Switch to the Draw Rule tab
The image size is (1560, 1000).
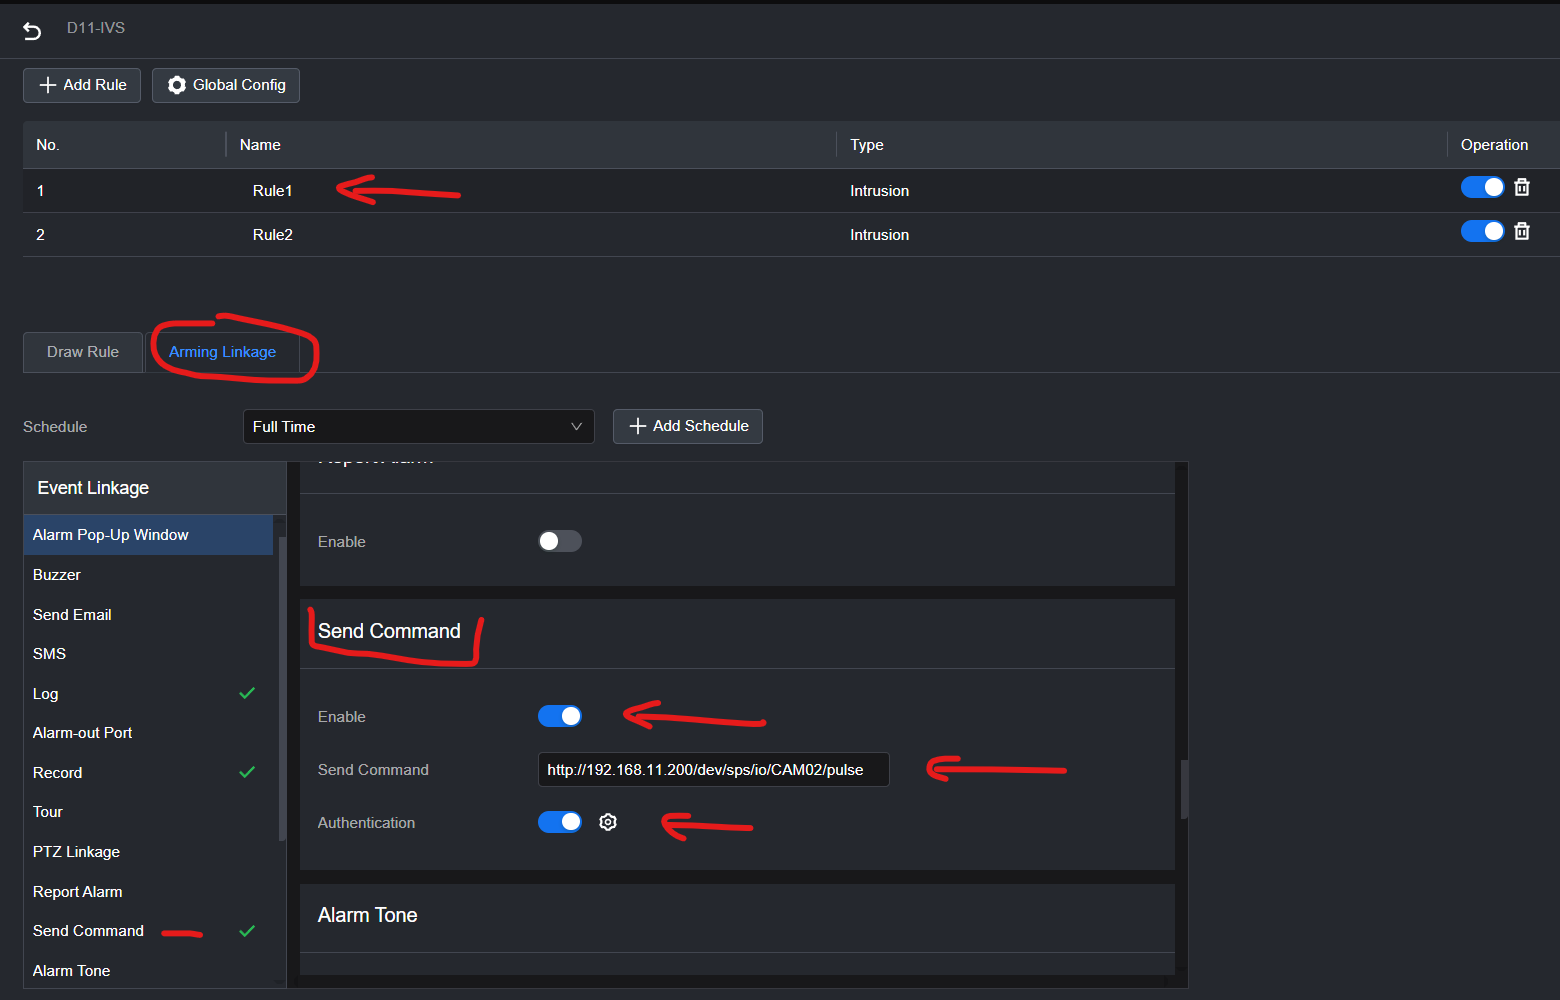coord(83,352)
